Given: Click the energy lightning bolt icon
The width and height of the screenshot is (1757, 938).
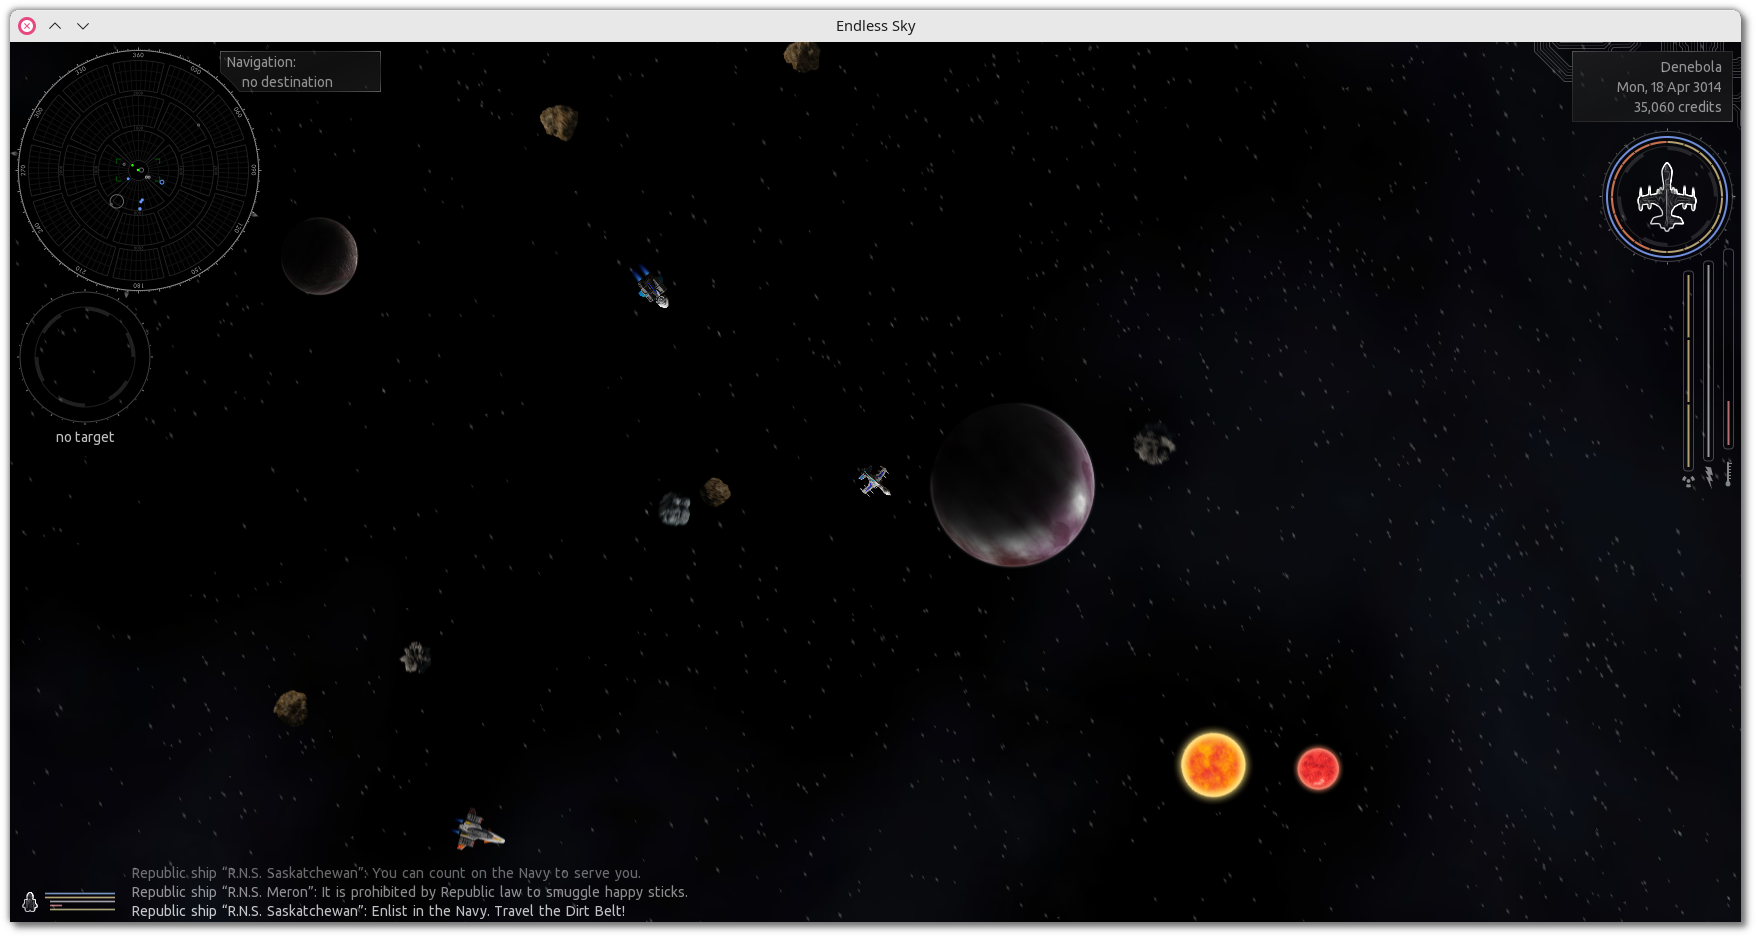Looking at the screenshot, I should [1709, 476].
